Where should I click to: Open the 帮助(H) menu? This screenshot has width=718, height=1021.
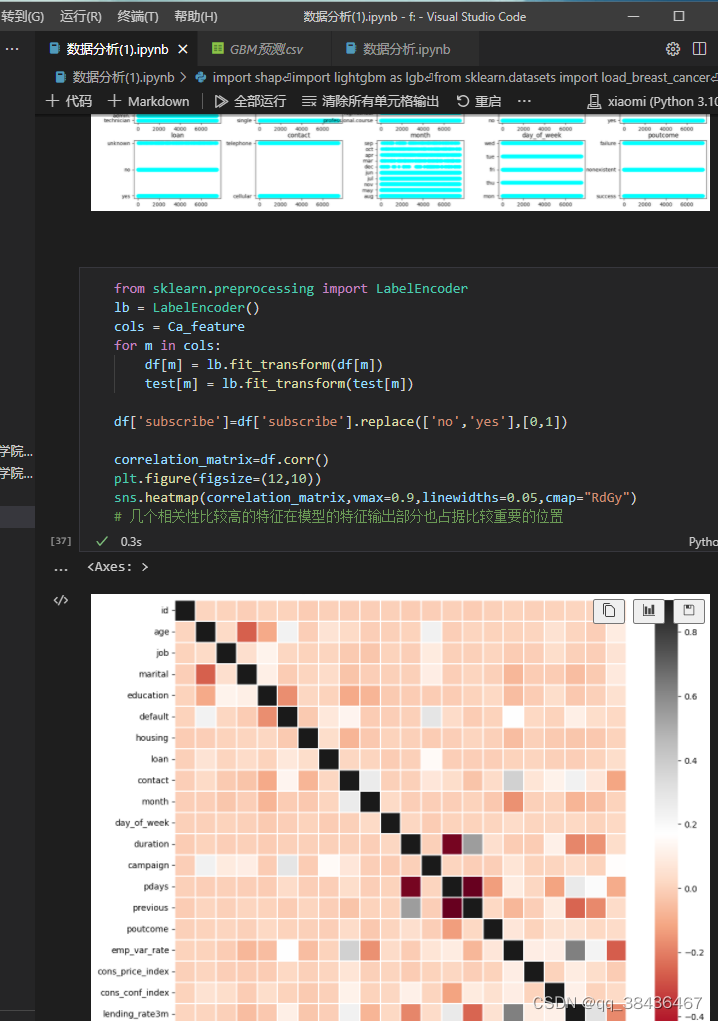tap(196, 16)
